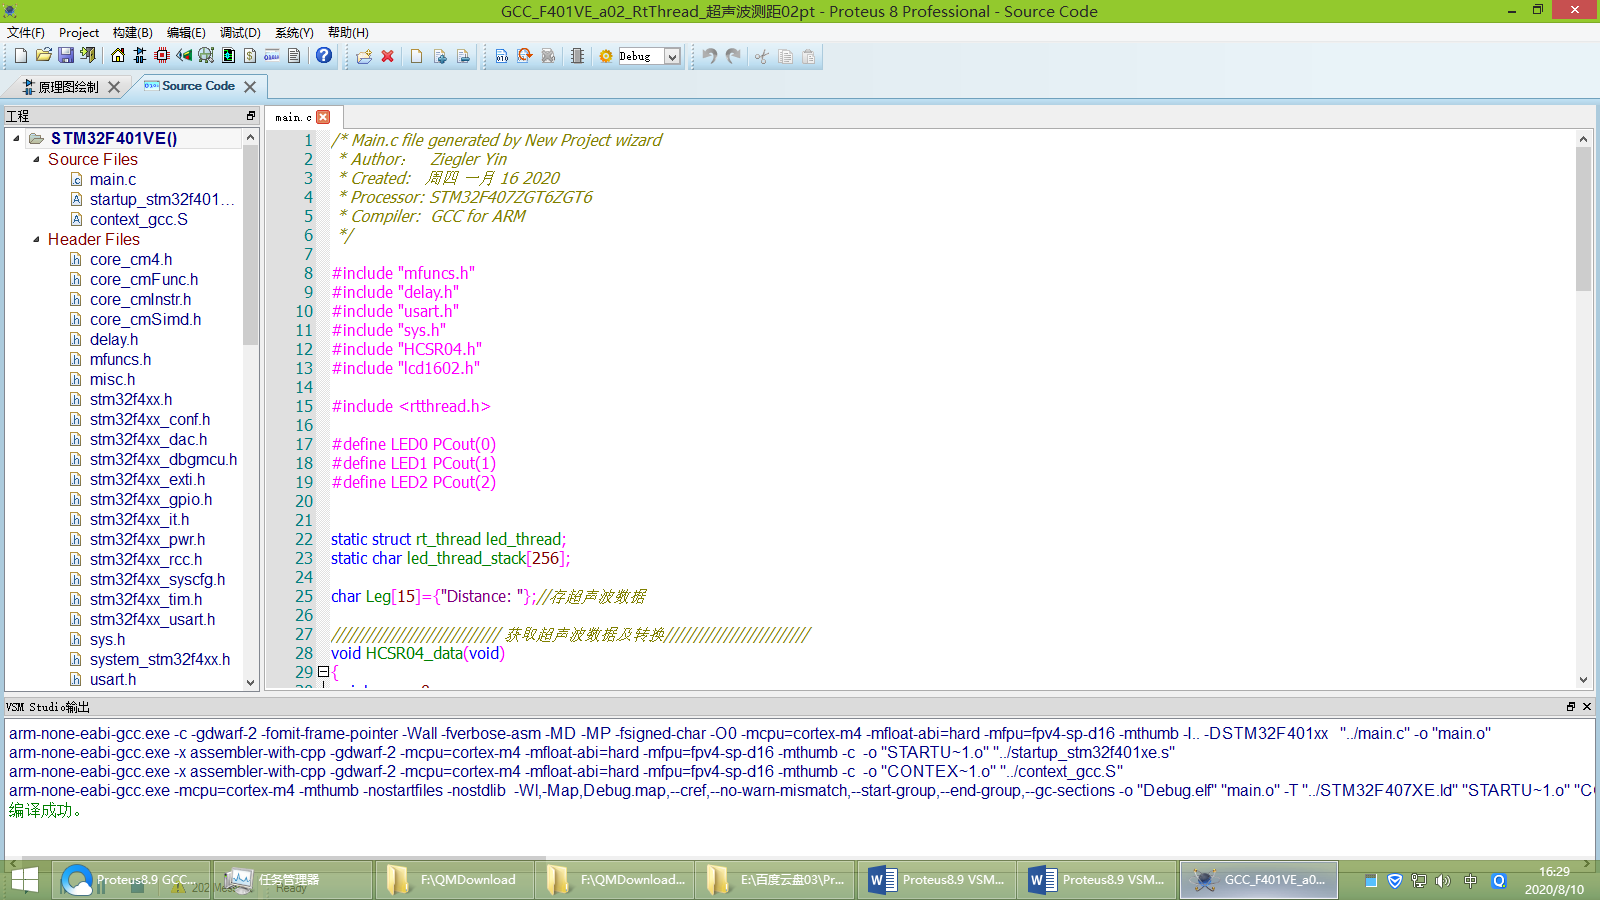The height and width of the screenshot is (900, 1600).
Task: Select main.c in Source Files
Action: 113,179
